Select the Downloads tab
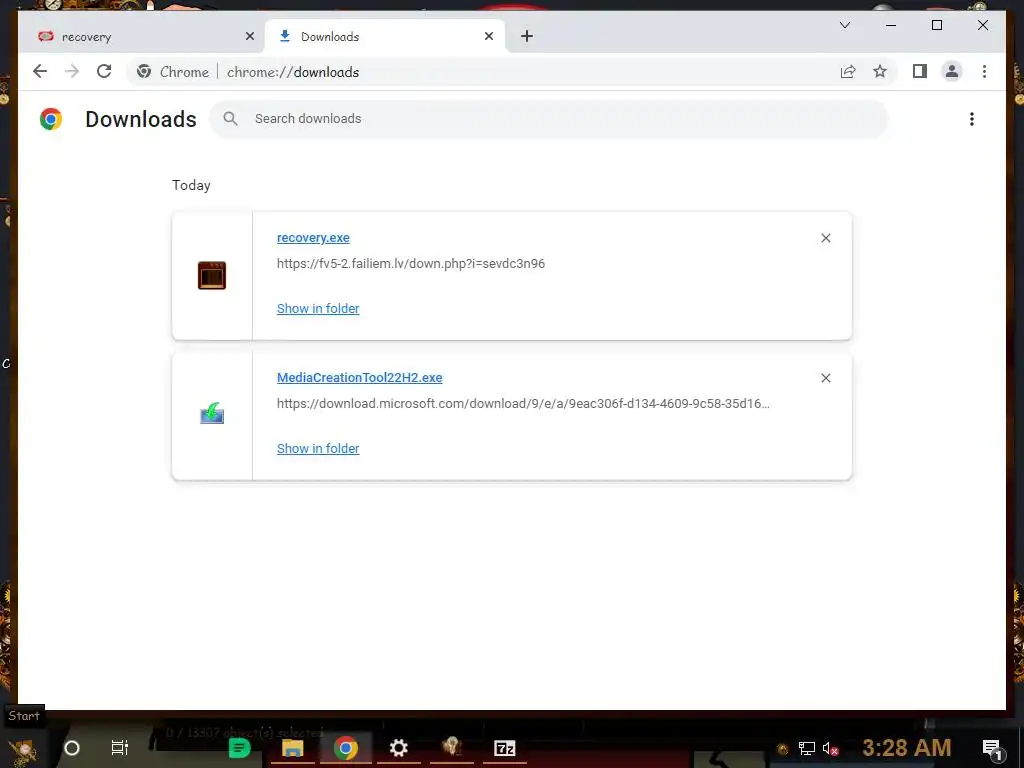The width and height of the screenshot is (1024, 768). (x=385, y=37)
